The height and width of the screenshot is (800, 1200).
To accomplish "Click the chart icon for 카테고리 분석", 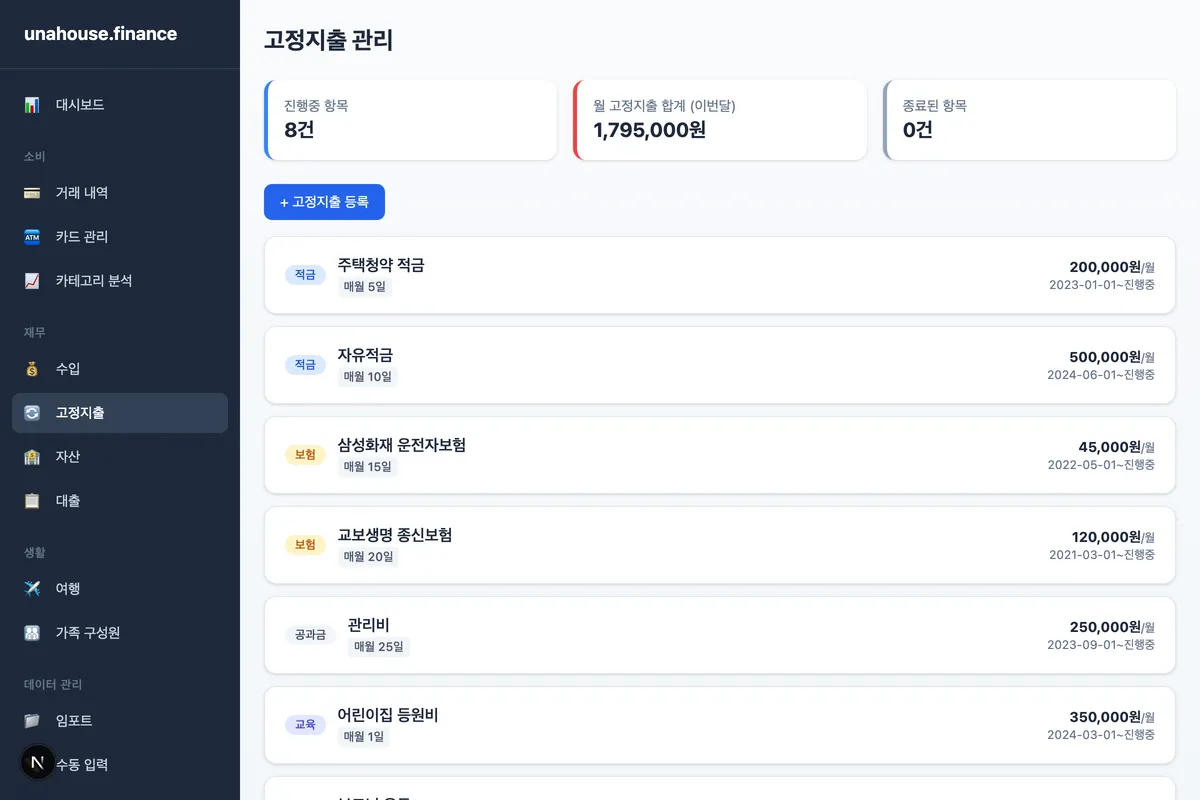I will [32, 281].
